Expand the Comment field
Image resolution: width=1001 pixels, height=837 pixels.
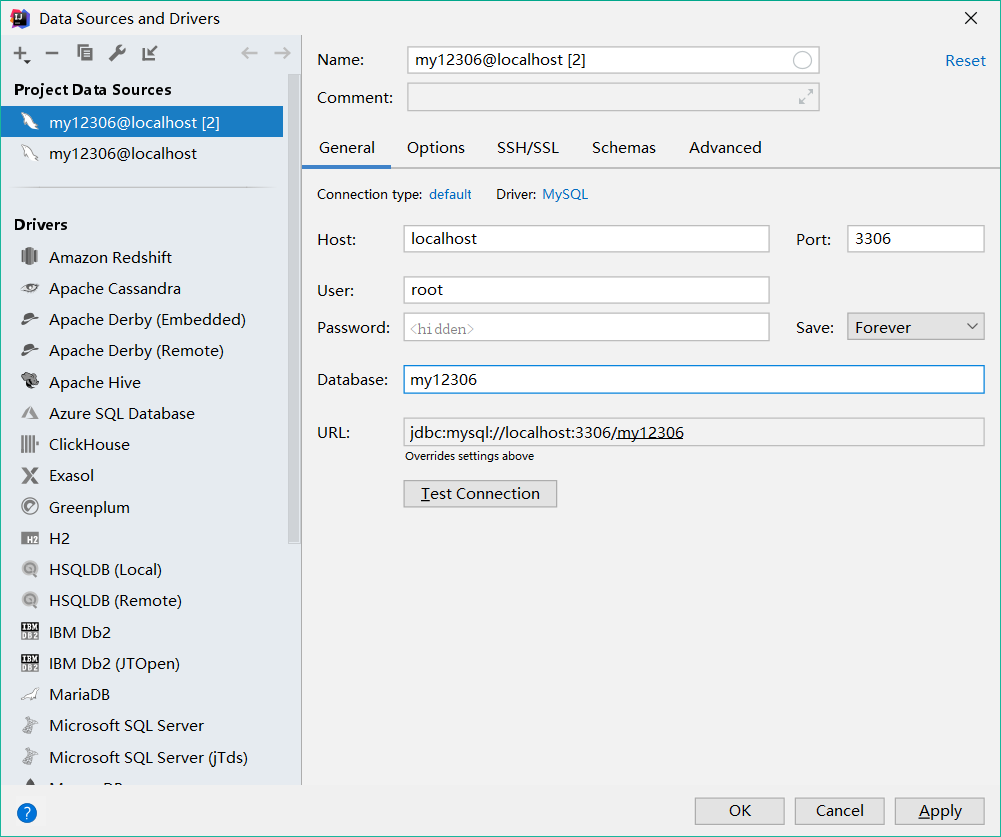[806, 96]
